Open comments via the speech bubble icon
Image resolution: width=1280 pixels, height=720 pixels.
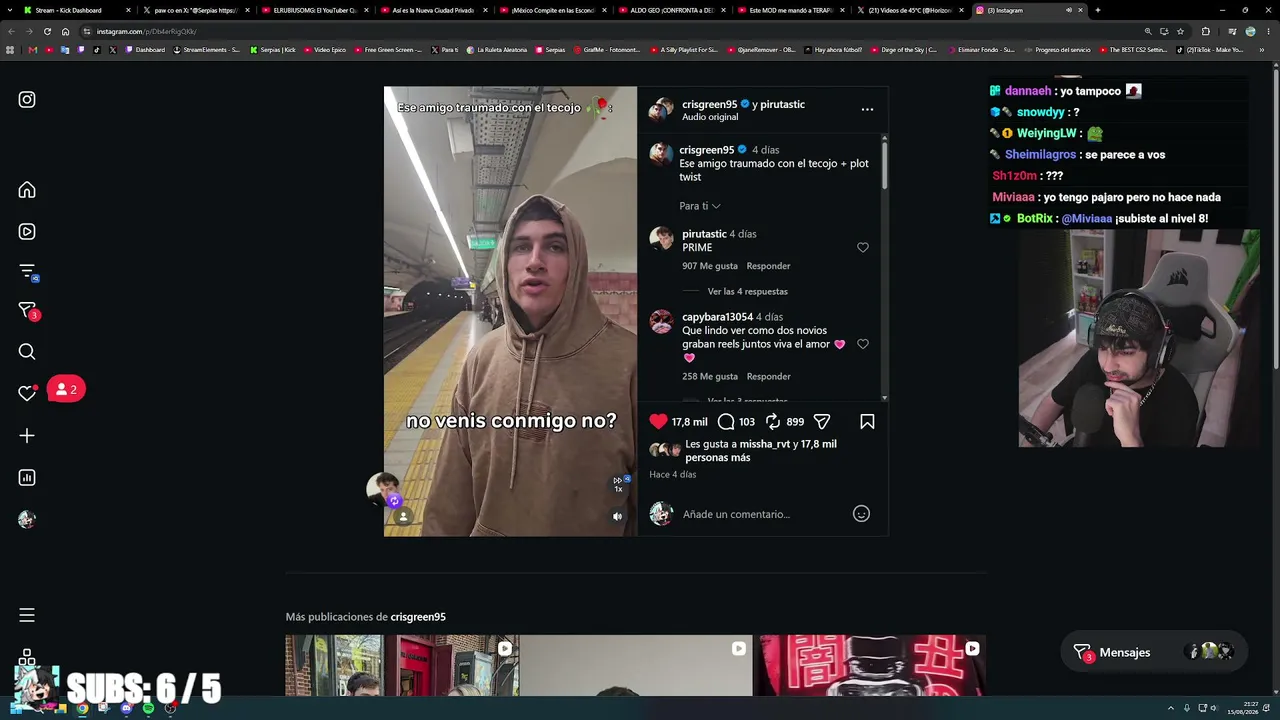(726, 422)
